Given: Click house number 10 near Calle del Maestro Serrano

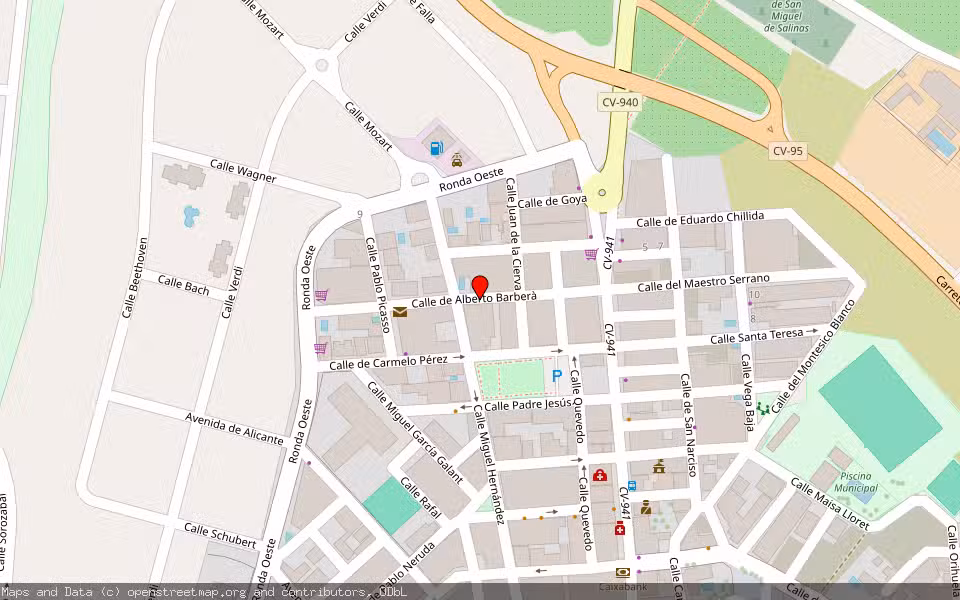Looking at the screenshot, I should [x=754, y=294].
